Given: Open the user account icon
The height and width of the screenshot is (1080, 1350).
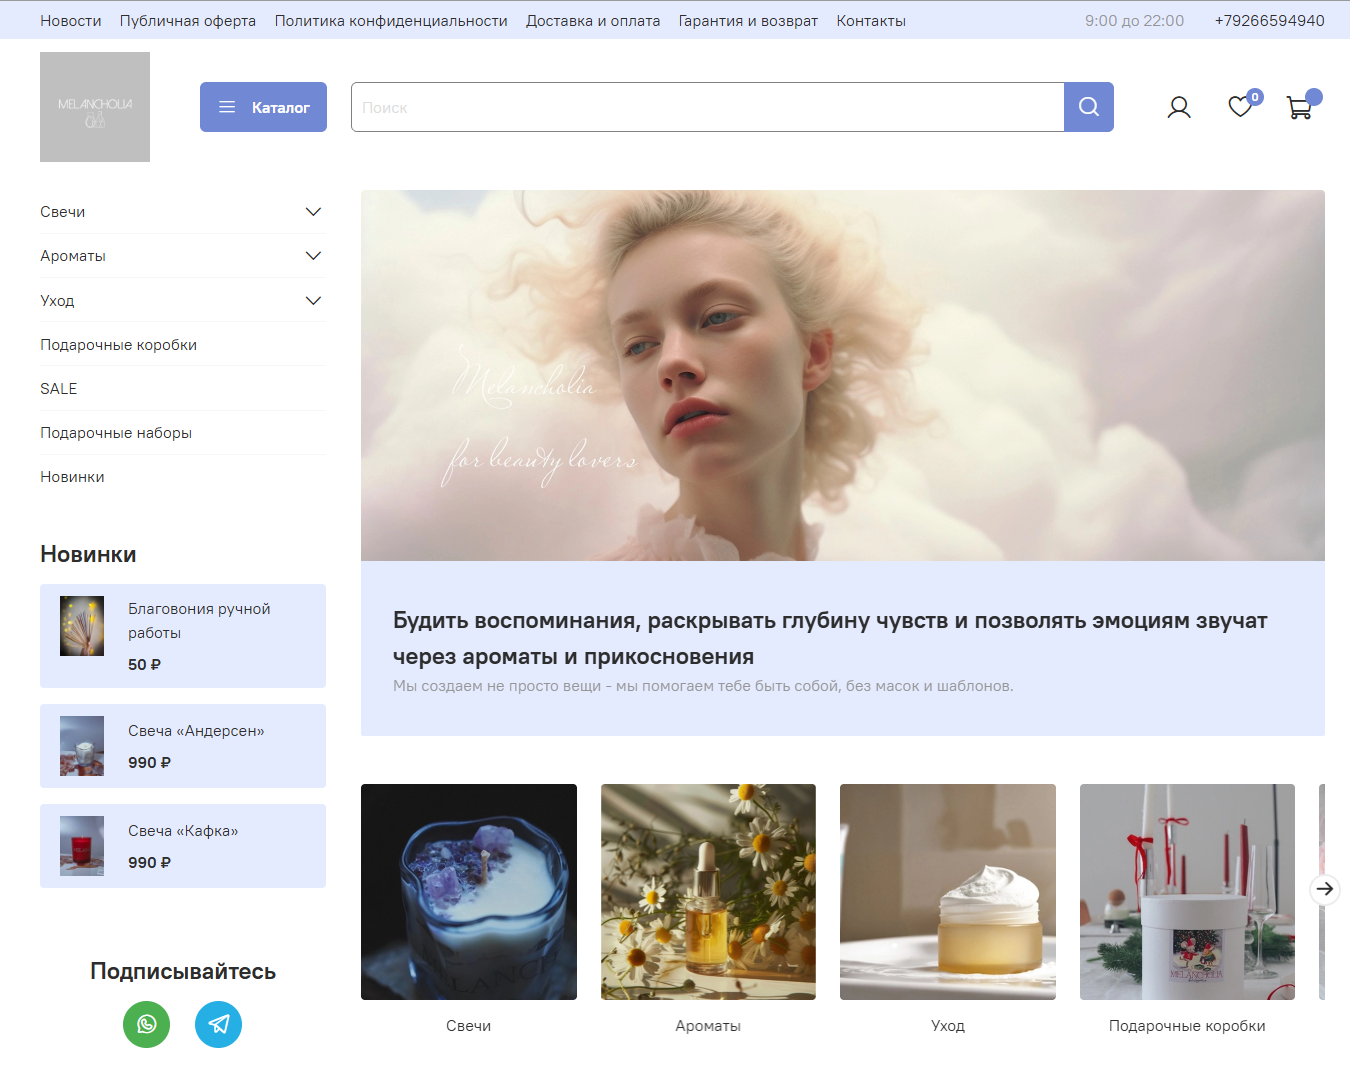Looking at the screenshot, I should (1179, 107).
